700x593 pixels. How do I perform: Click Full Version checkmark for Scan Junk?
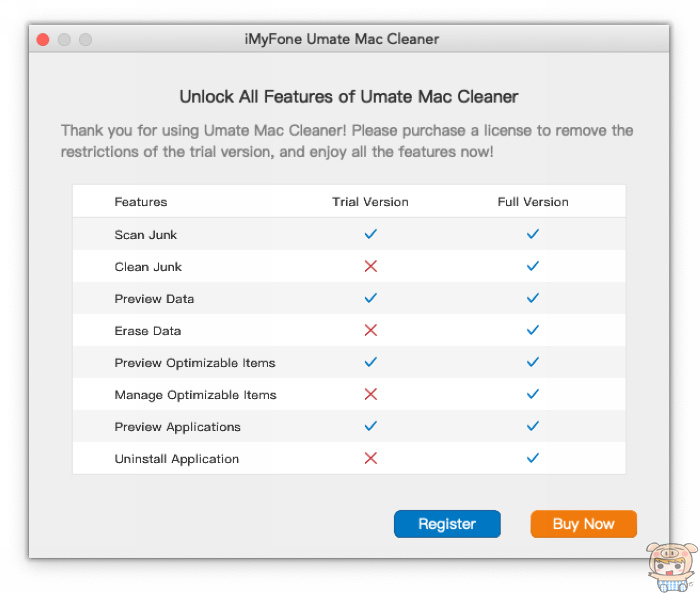[x=533, y=234]
